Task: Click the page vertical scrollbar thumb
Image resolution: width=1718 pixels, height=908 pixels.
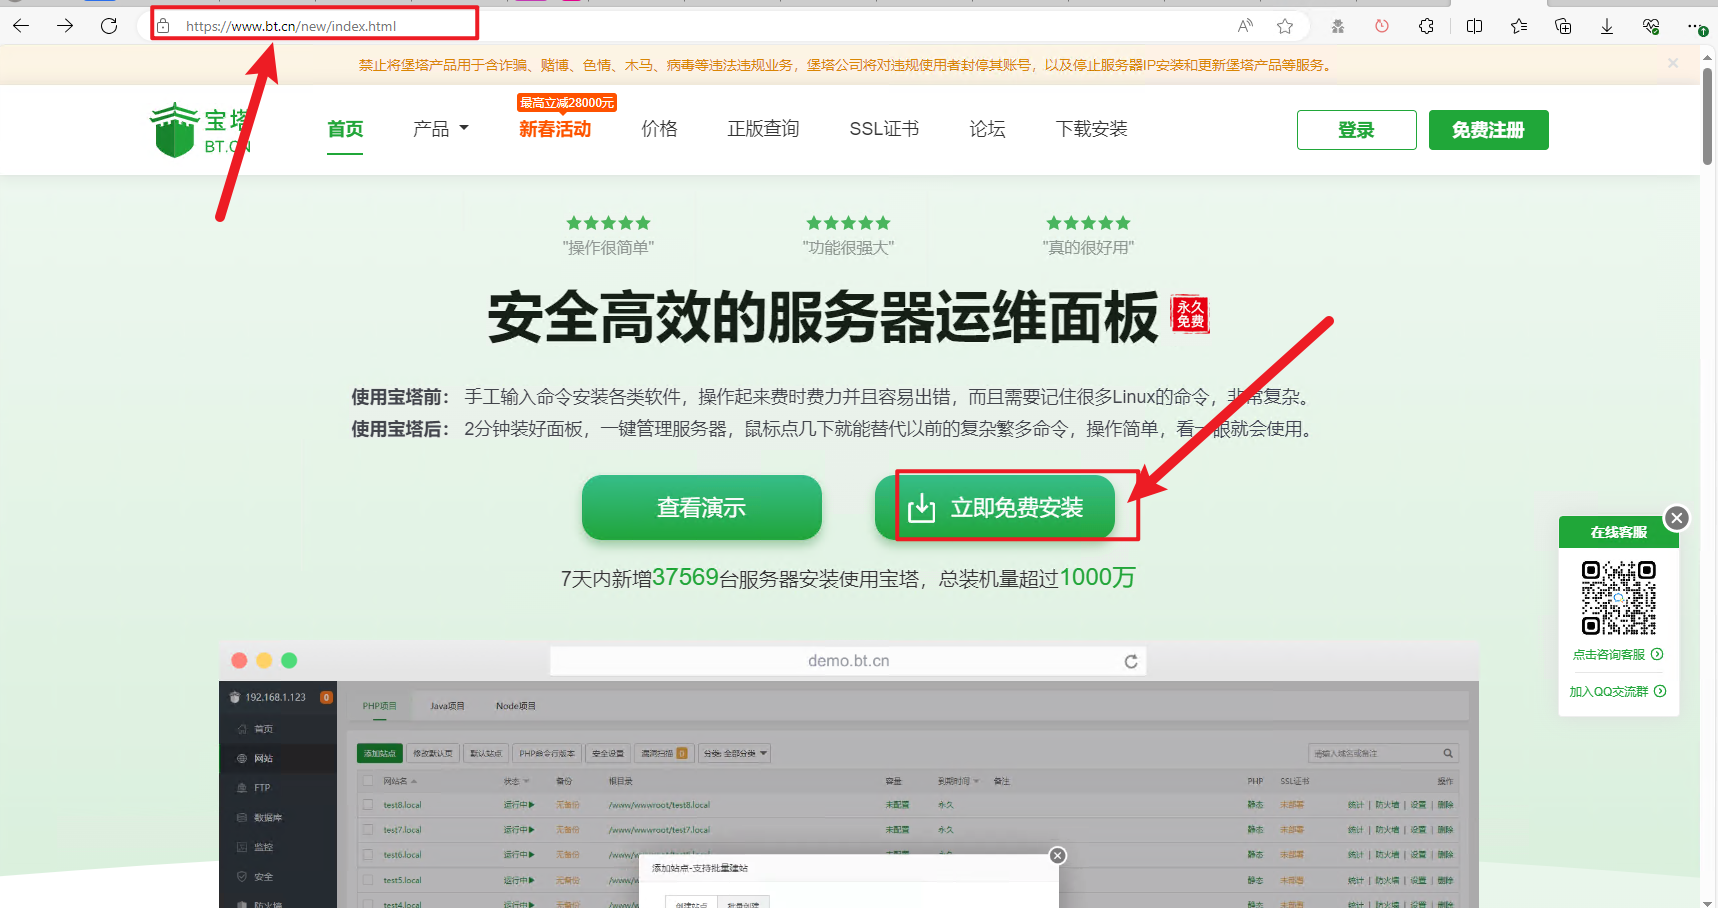Action: click(1708, 115)
